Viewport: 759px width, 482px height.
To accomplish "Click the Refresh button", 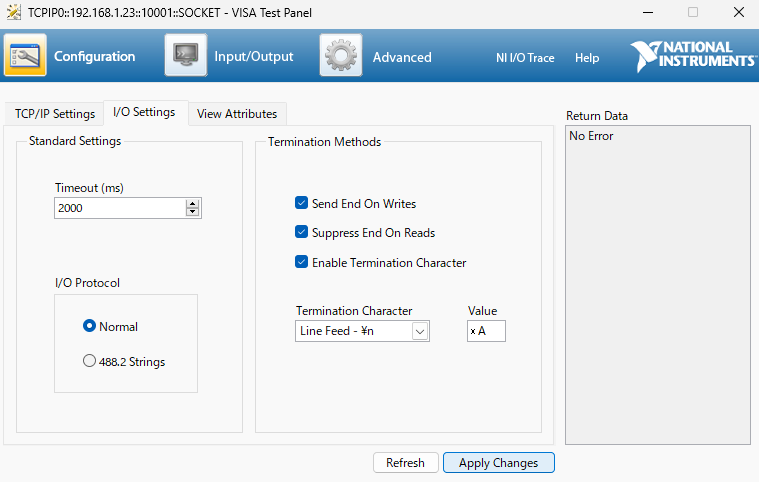I will [x=406, y=463].
